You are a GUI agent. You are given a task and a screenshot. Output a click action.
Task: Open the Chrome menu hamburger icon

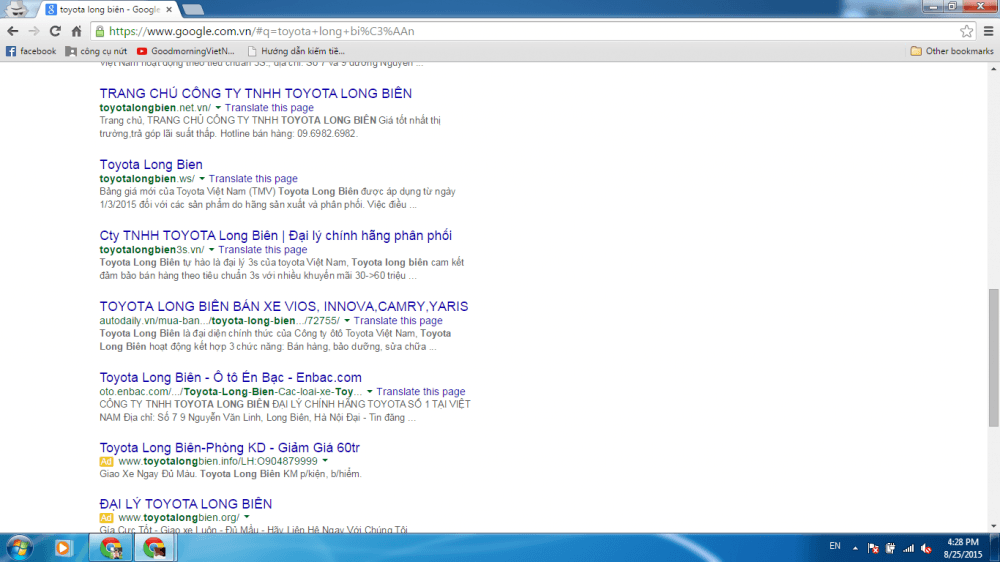click(989, 31)
